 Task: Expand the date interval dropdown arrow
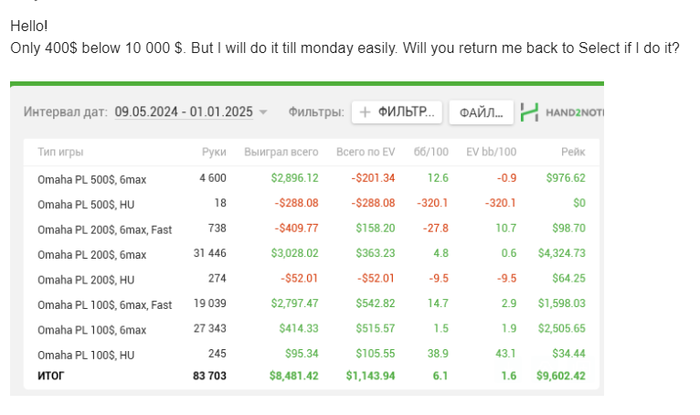[x=263, y=112]
